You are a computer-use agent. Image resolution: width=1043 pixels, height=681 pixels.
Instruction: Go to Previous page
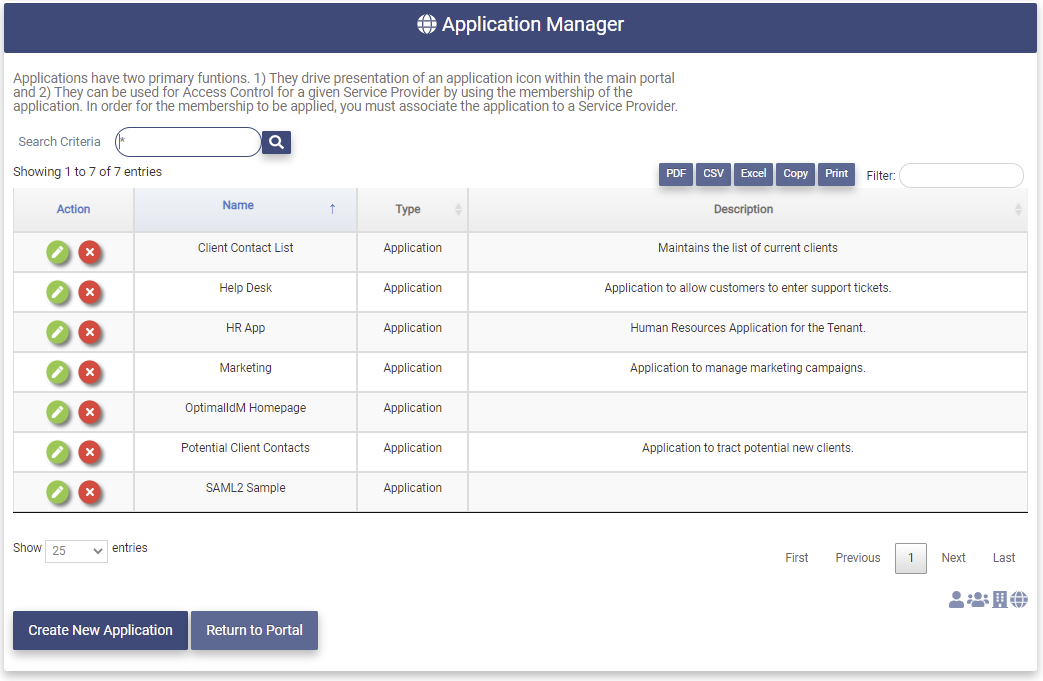coord(857,558)
